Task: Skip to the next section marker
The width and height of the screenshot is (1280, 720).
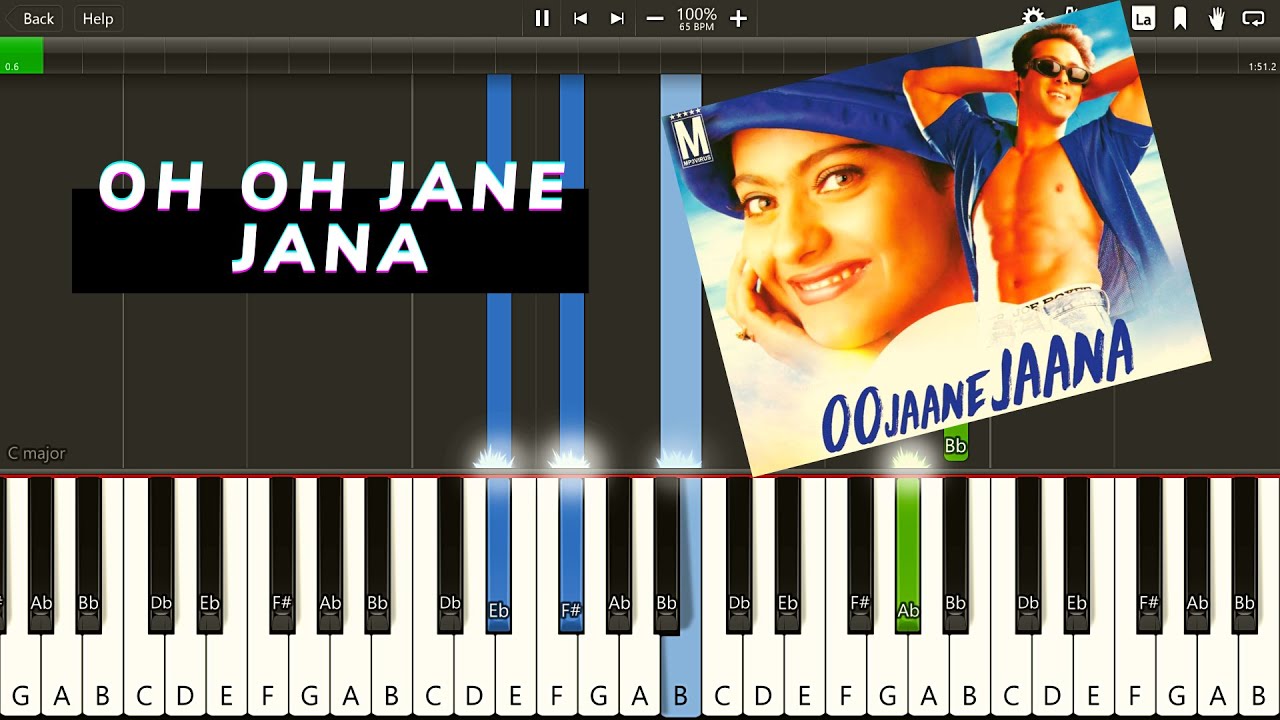Action: [617, 18]
